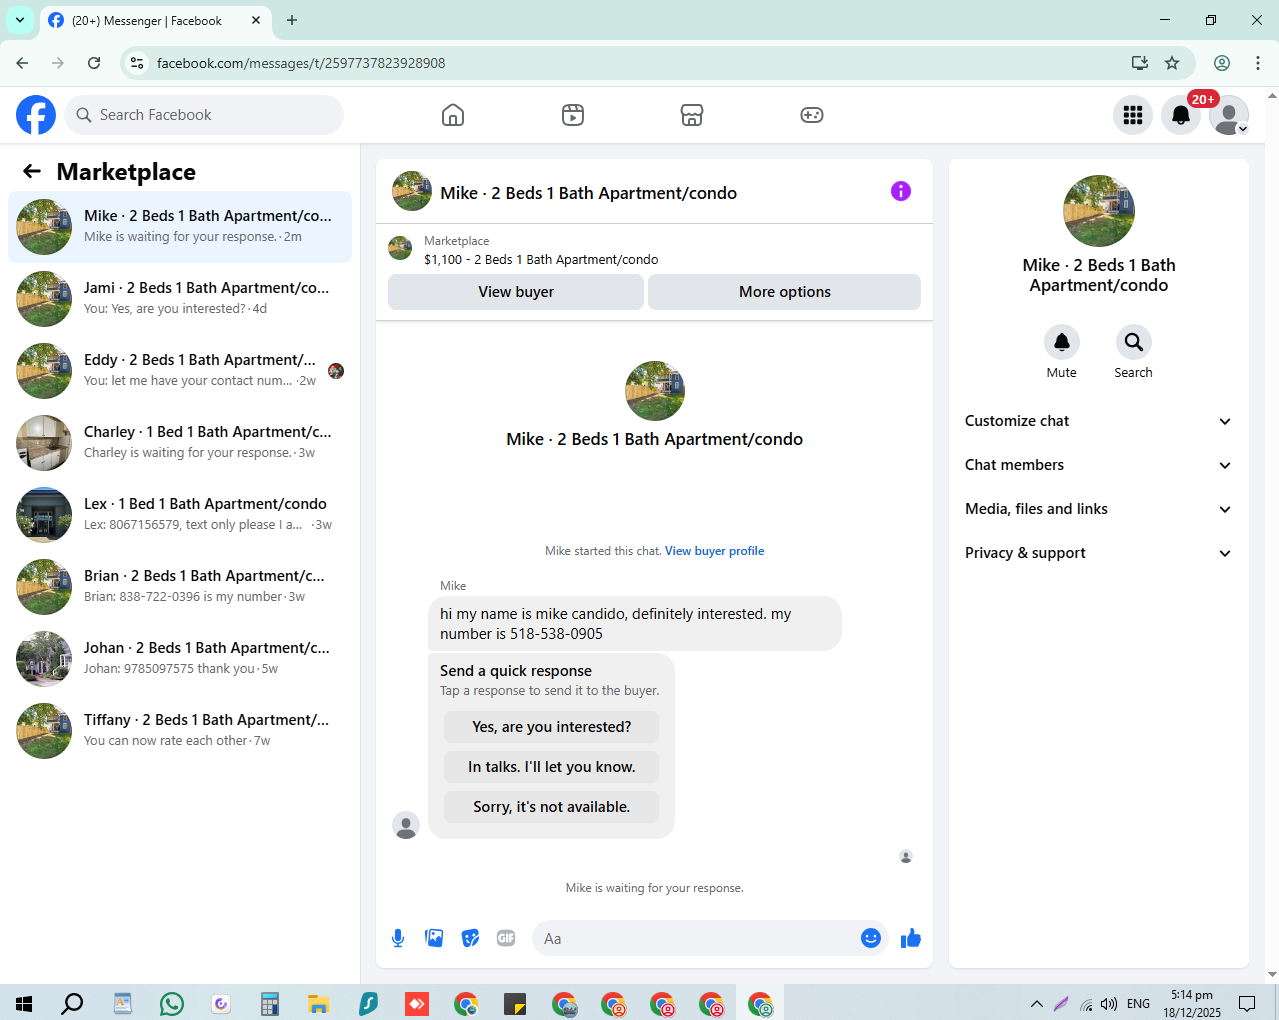The height and width of the screenshot is (1020, 1279).
Task: Open the Jami conversation in the list
Action: (180, 299)
